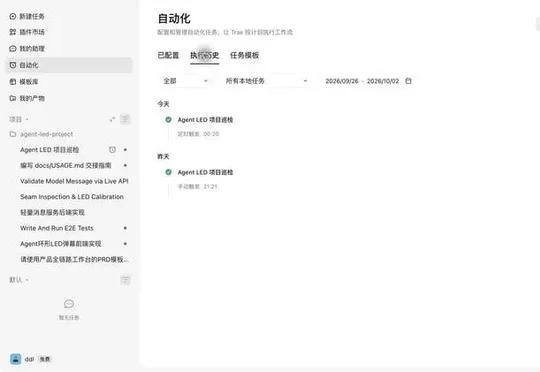Click the 手动触发 21:21 trigger text

197,186
